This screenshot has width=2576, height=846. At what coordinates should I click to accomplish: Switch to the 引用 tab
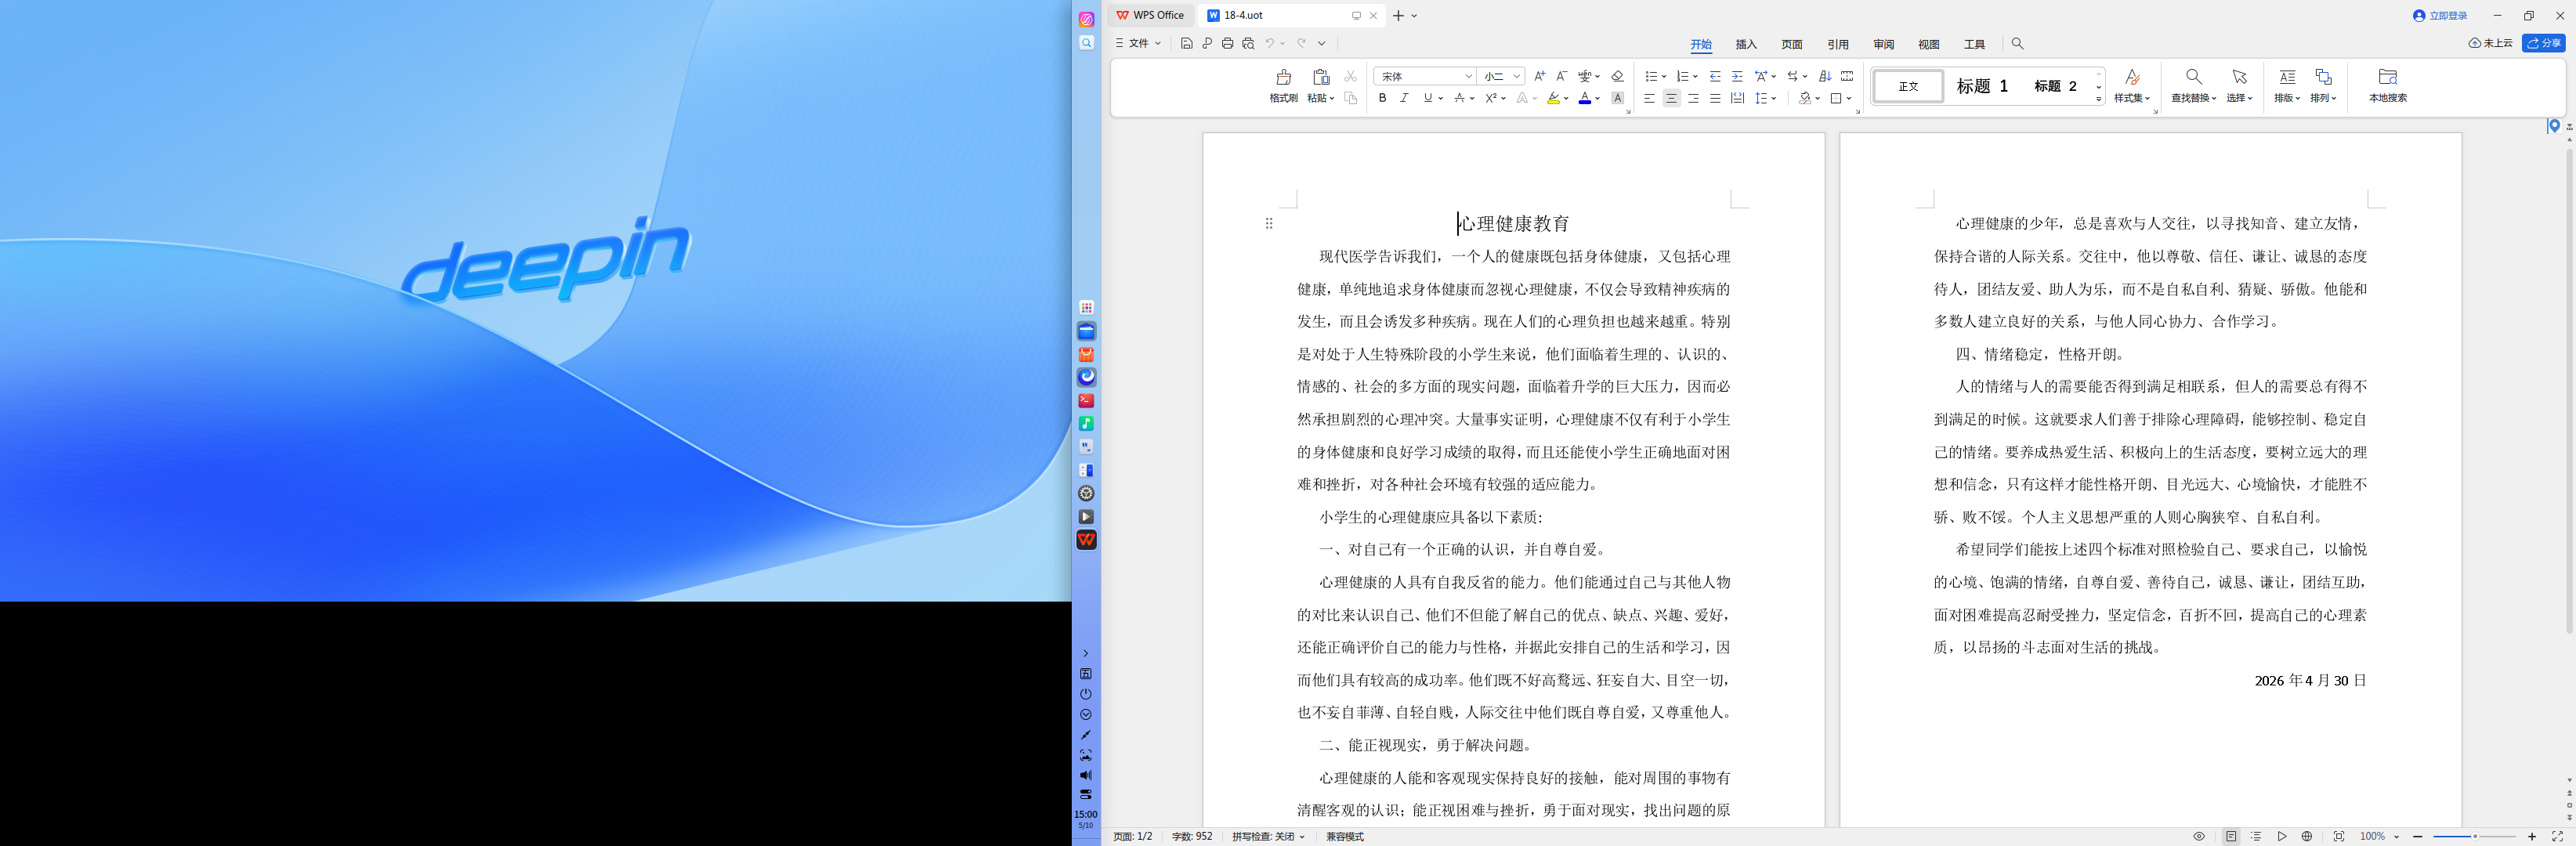click(1838, 44)
